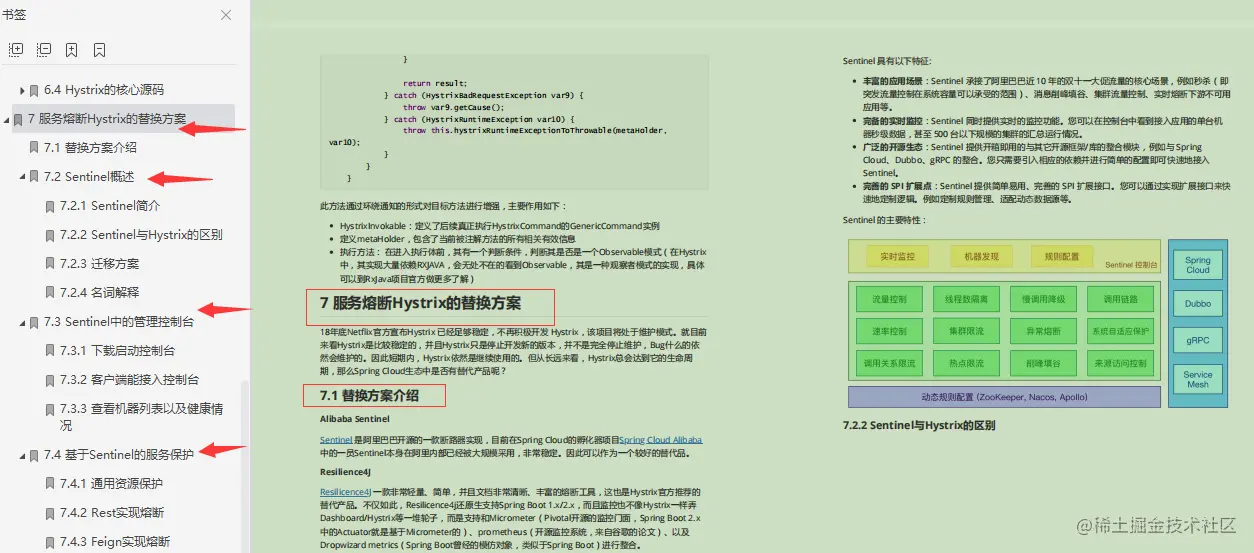Open the Sentinel hyperlink in the document
The image size is (1254, 553).
pyautogui.click(x=336, y=440)
